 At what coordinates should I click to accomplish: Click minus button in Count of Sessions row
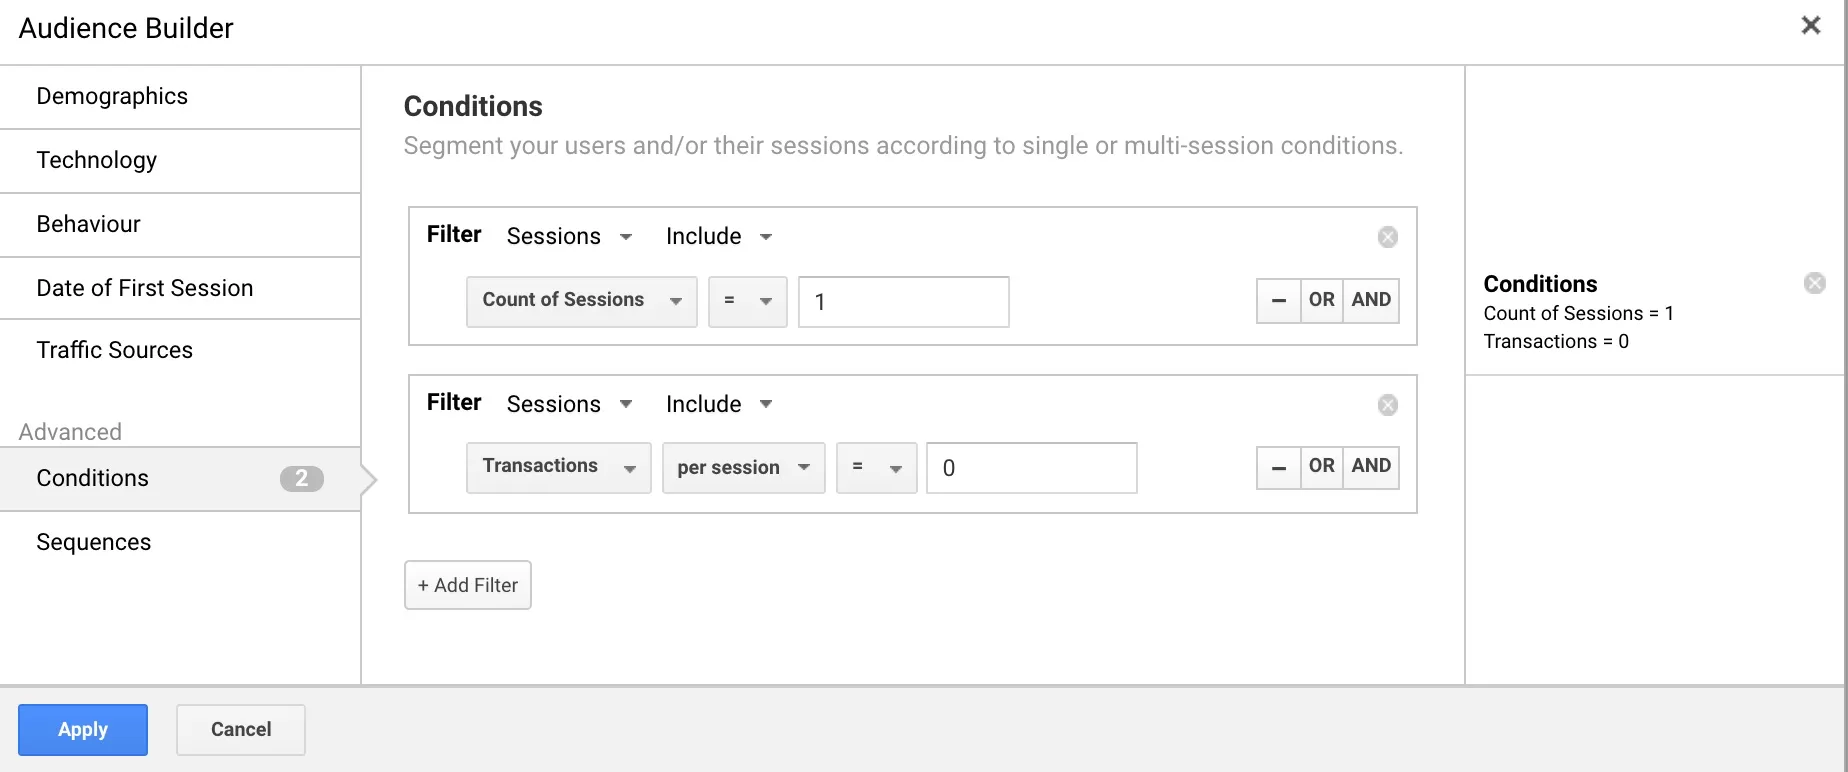[x=1278, y=300]
